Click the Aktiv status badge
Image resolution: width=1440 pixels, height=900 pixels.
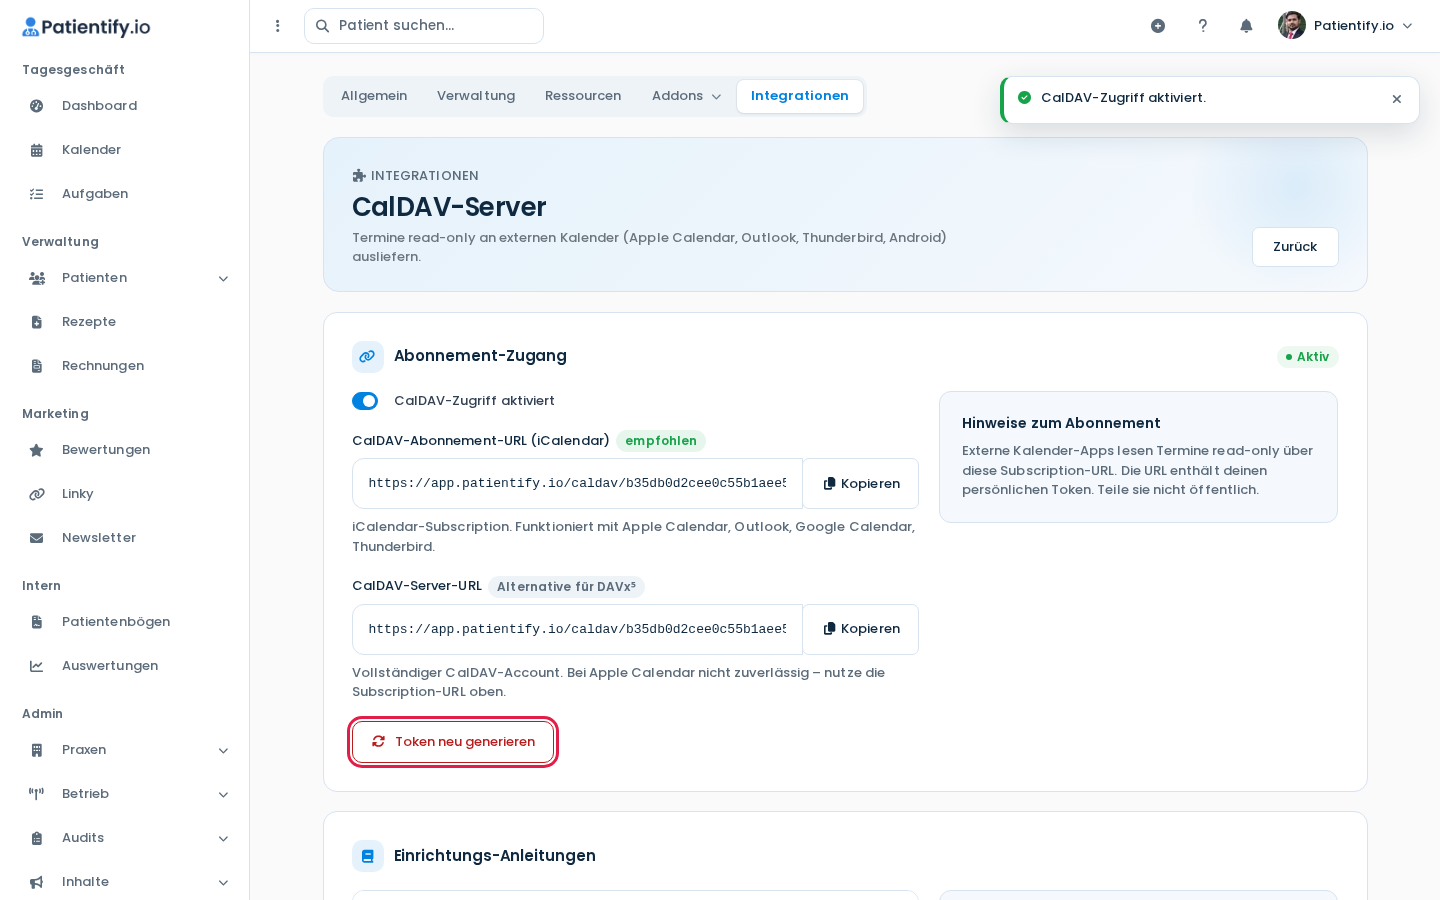[1307, 357]
